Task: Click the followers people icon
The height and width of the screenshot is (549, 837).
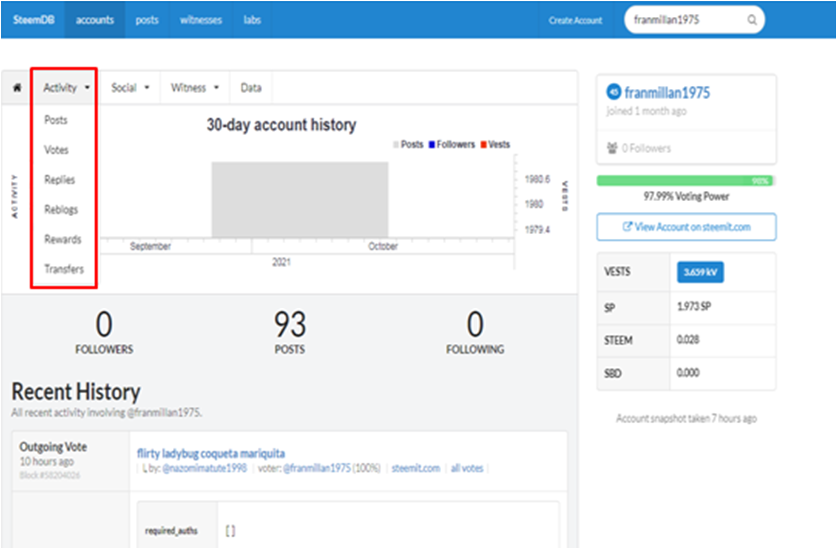Action: pos(612,148)
